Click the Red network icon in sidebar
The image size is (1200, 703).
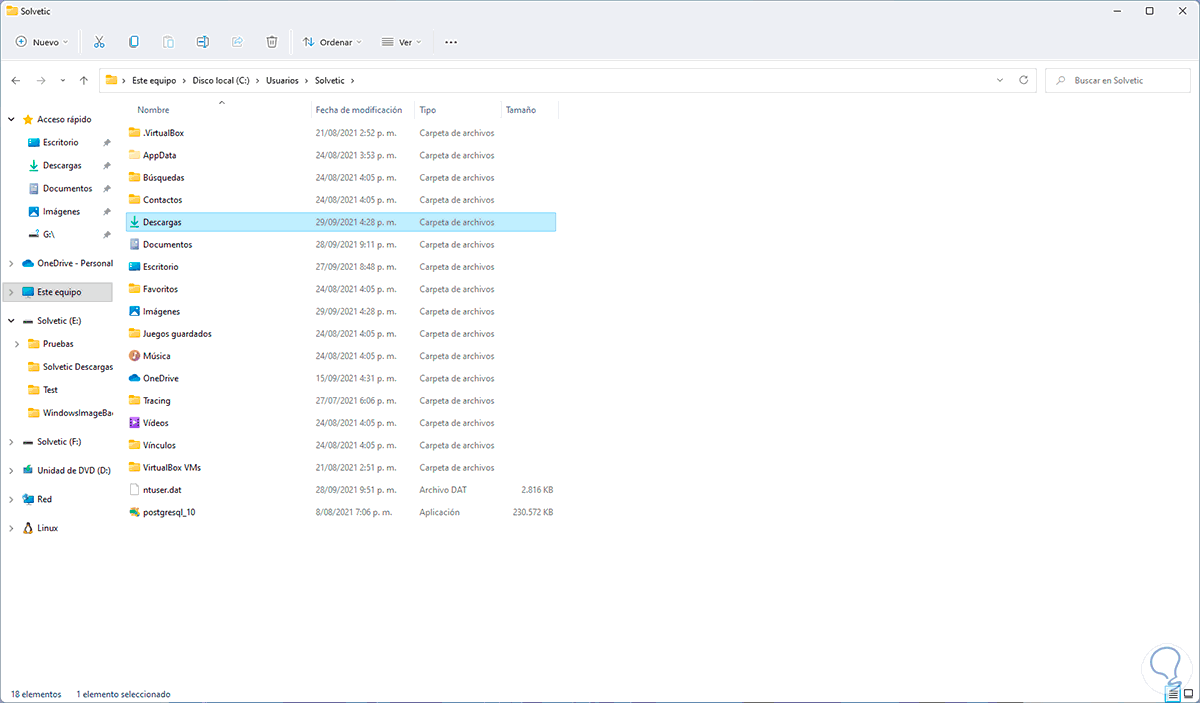point(28,499)
